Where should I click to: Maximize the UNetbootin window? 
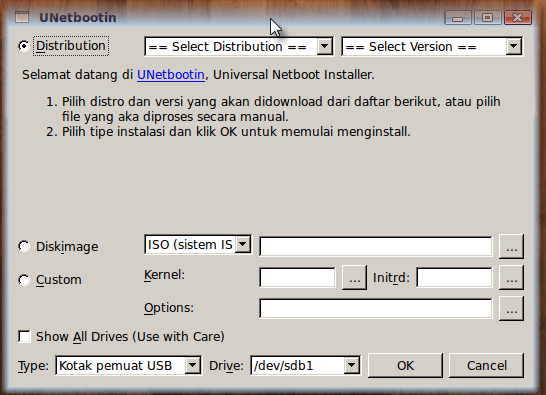point(488,17)
